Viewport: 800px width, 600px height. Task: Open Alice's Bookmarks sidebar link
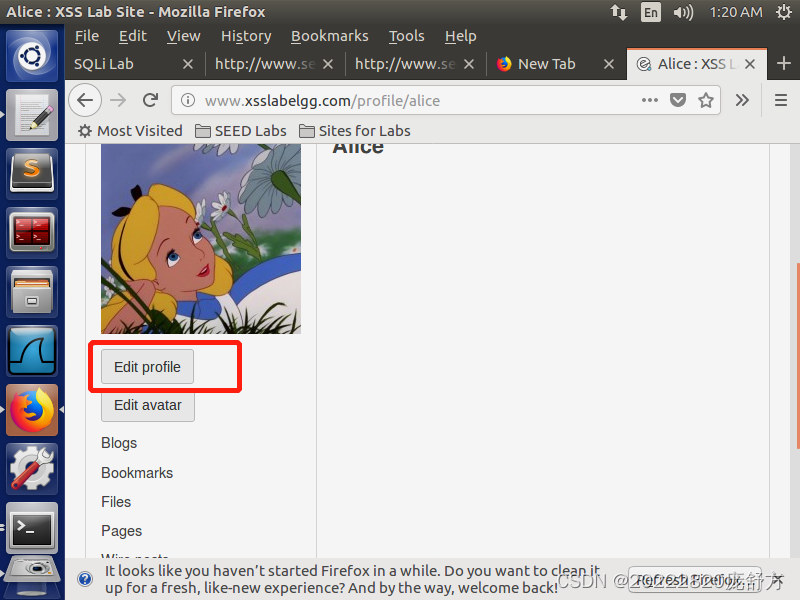[137, 473]
